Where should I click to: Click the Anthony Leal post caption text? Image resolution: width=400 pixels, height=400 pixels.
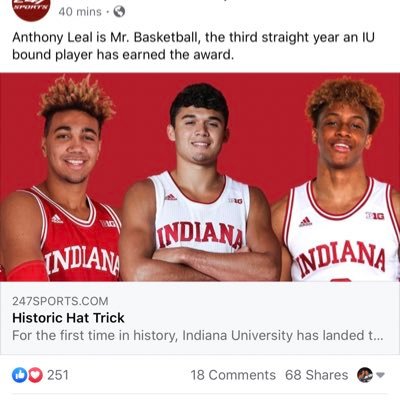193,46
